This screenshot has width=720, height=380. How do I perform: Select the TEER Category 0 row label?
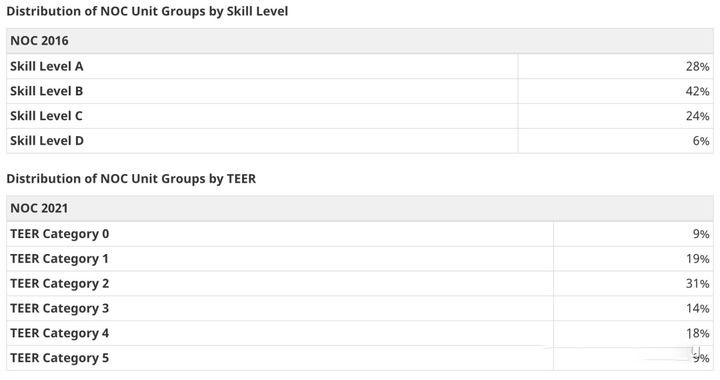[60, 234]
